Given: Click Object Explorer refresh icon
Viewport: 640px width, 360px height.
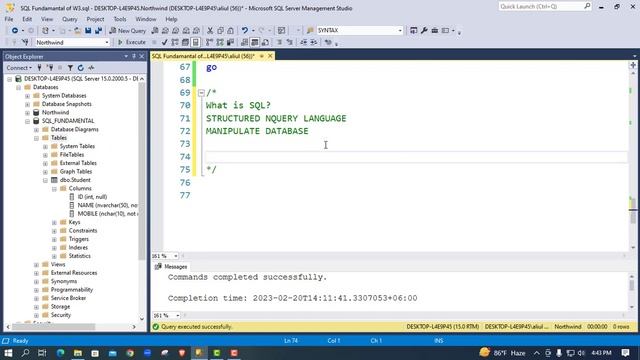Looking at the screenshot, I should [80, 68].
